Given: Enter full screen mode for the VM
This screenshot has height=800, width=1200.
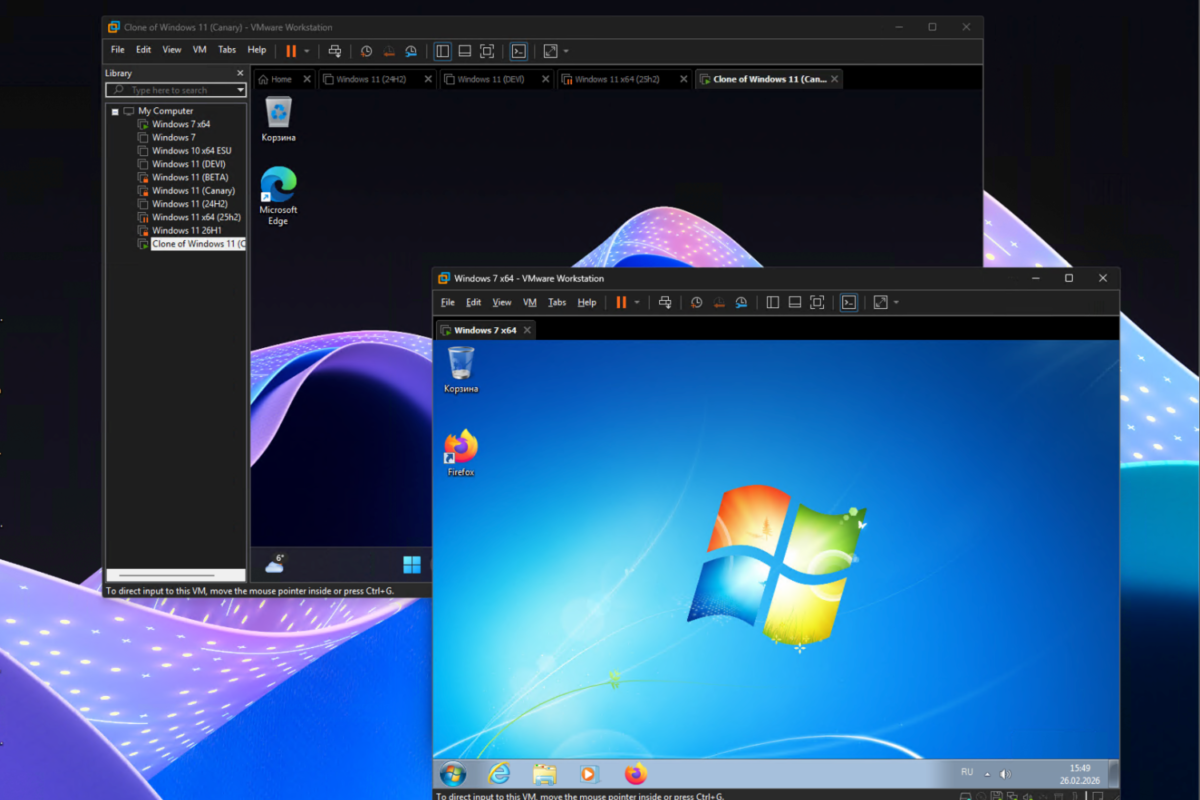Looking at the screenshot, I should pos(816,301).
